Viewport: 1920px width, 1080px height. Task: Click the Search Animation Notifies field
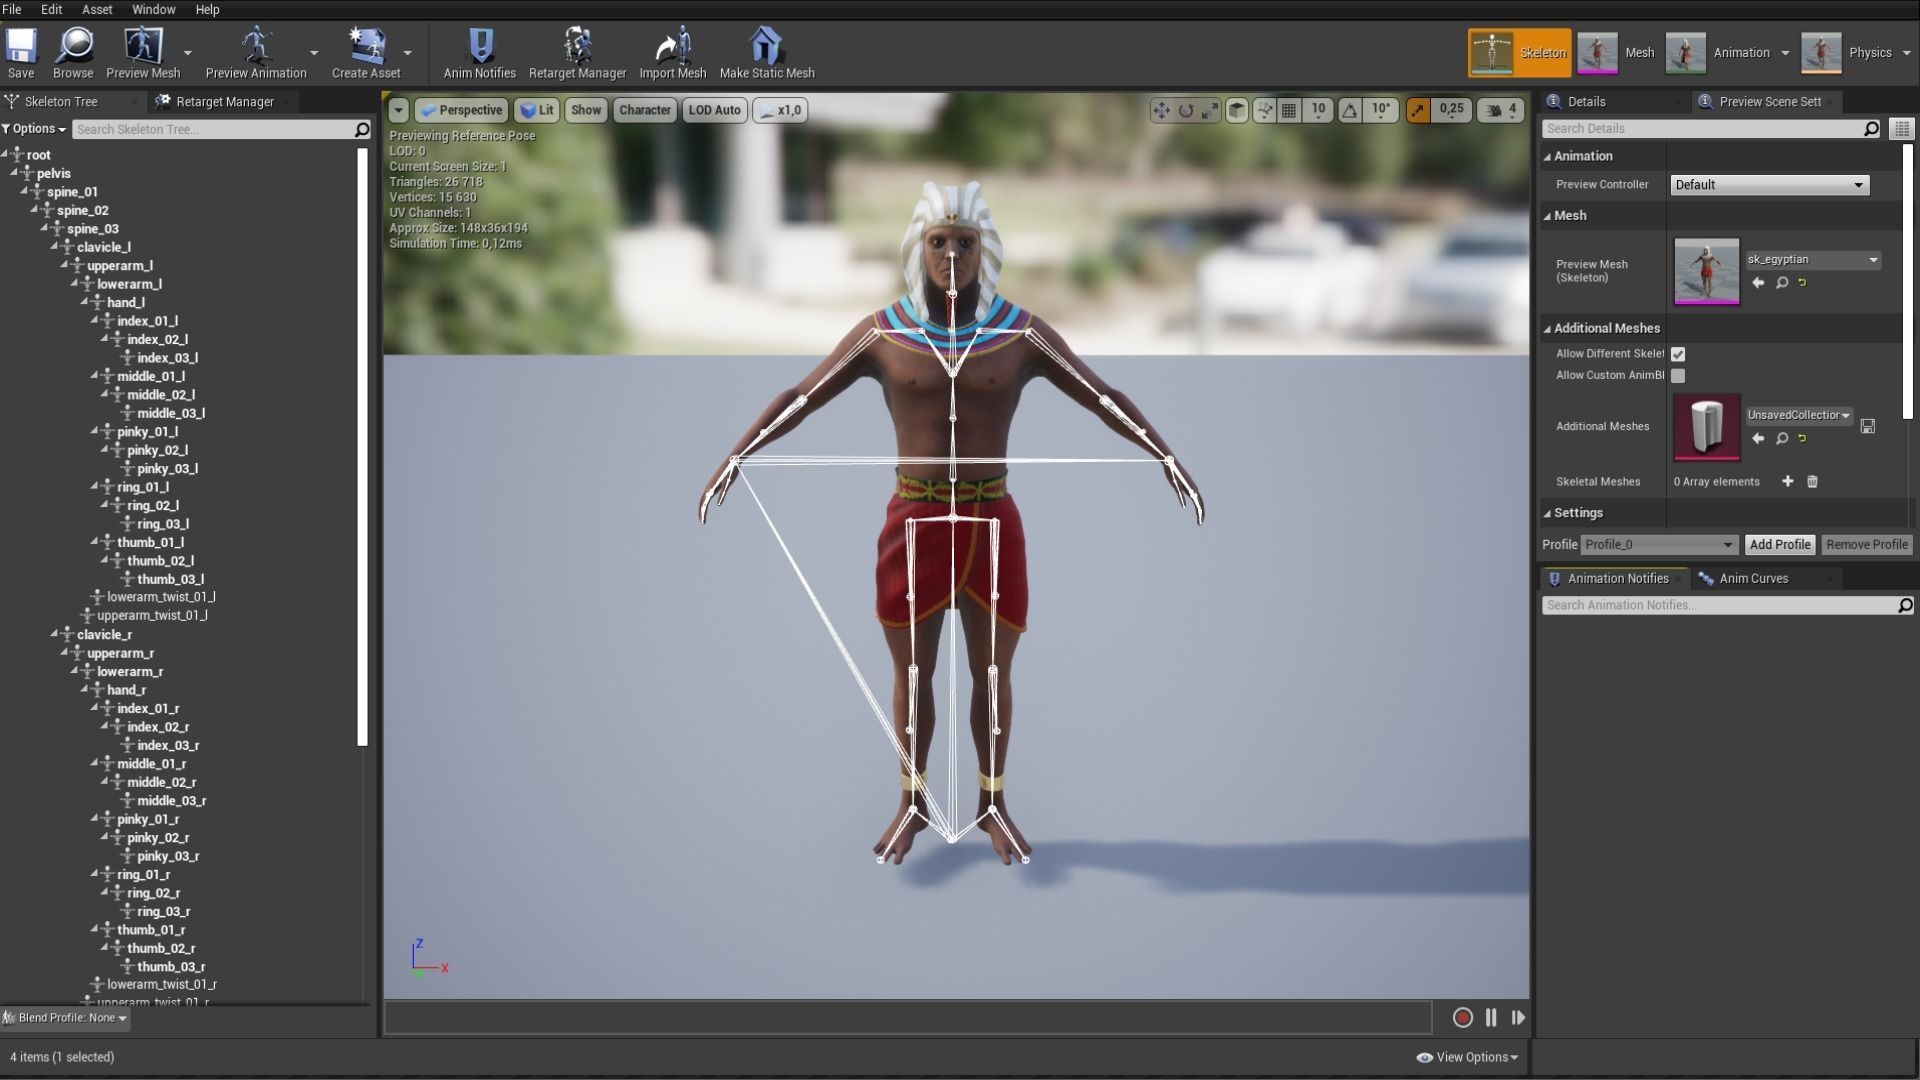pos(1719,605)
